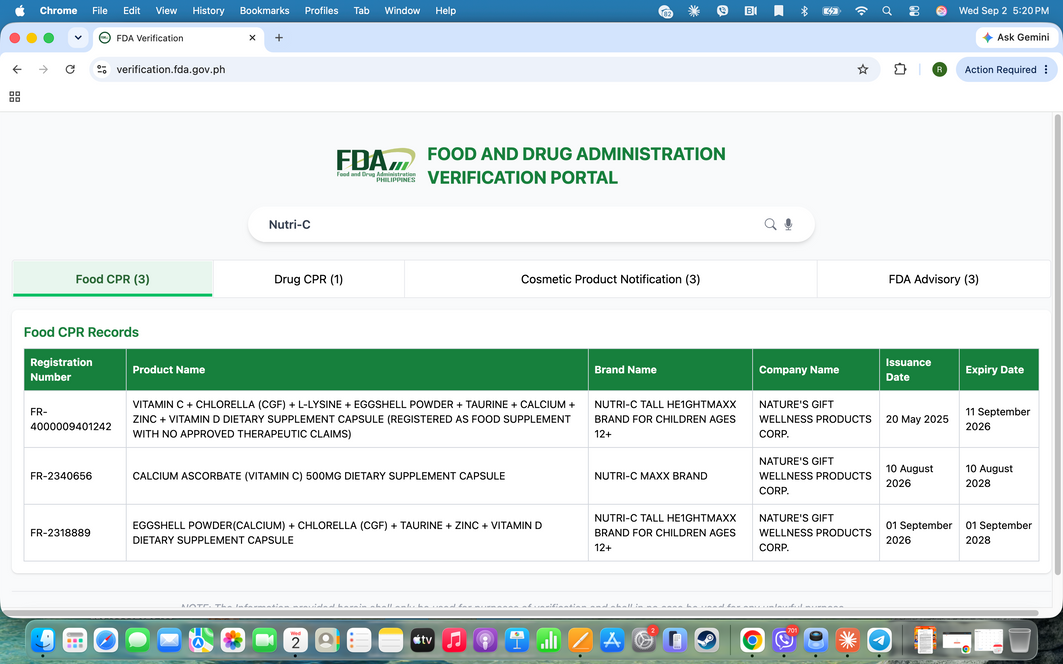Open the History menu in menu bar
Viewport: 1063px width, 664px height.
[208, 11]
